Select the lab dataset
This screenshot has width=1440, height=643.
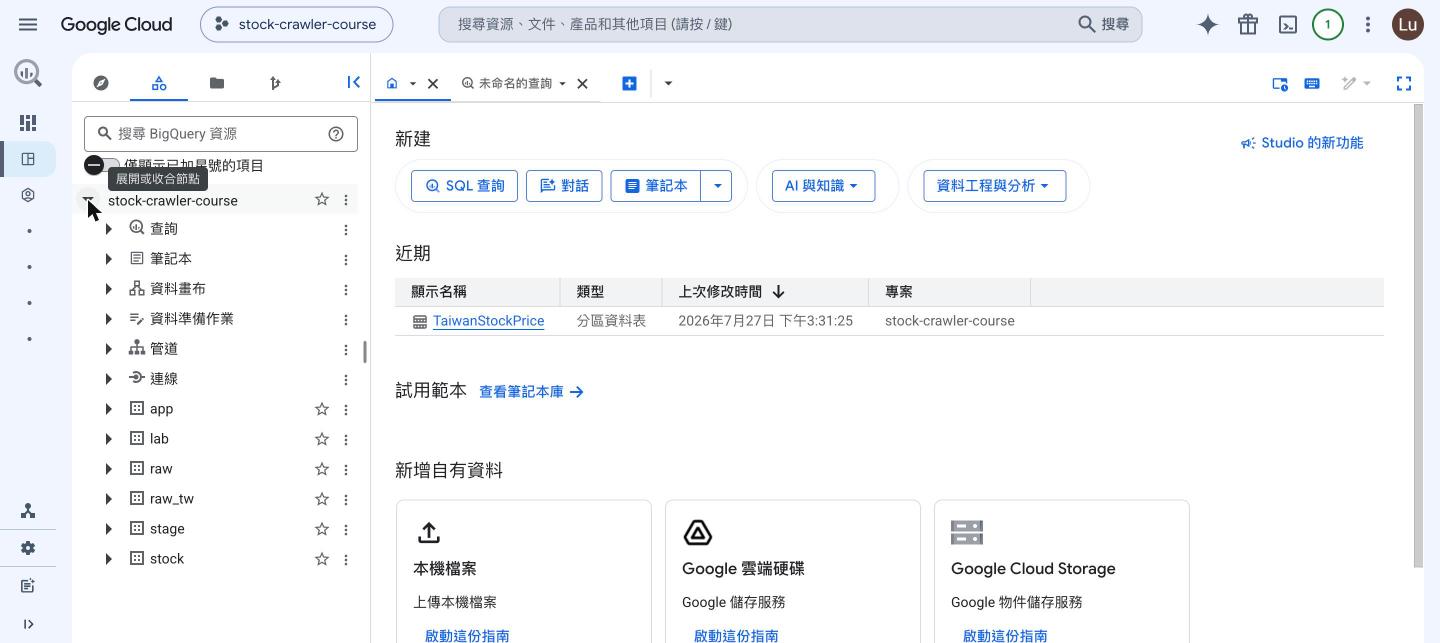(x=159, y=439)
